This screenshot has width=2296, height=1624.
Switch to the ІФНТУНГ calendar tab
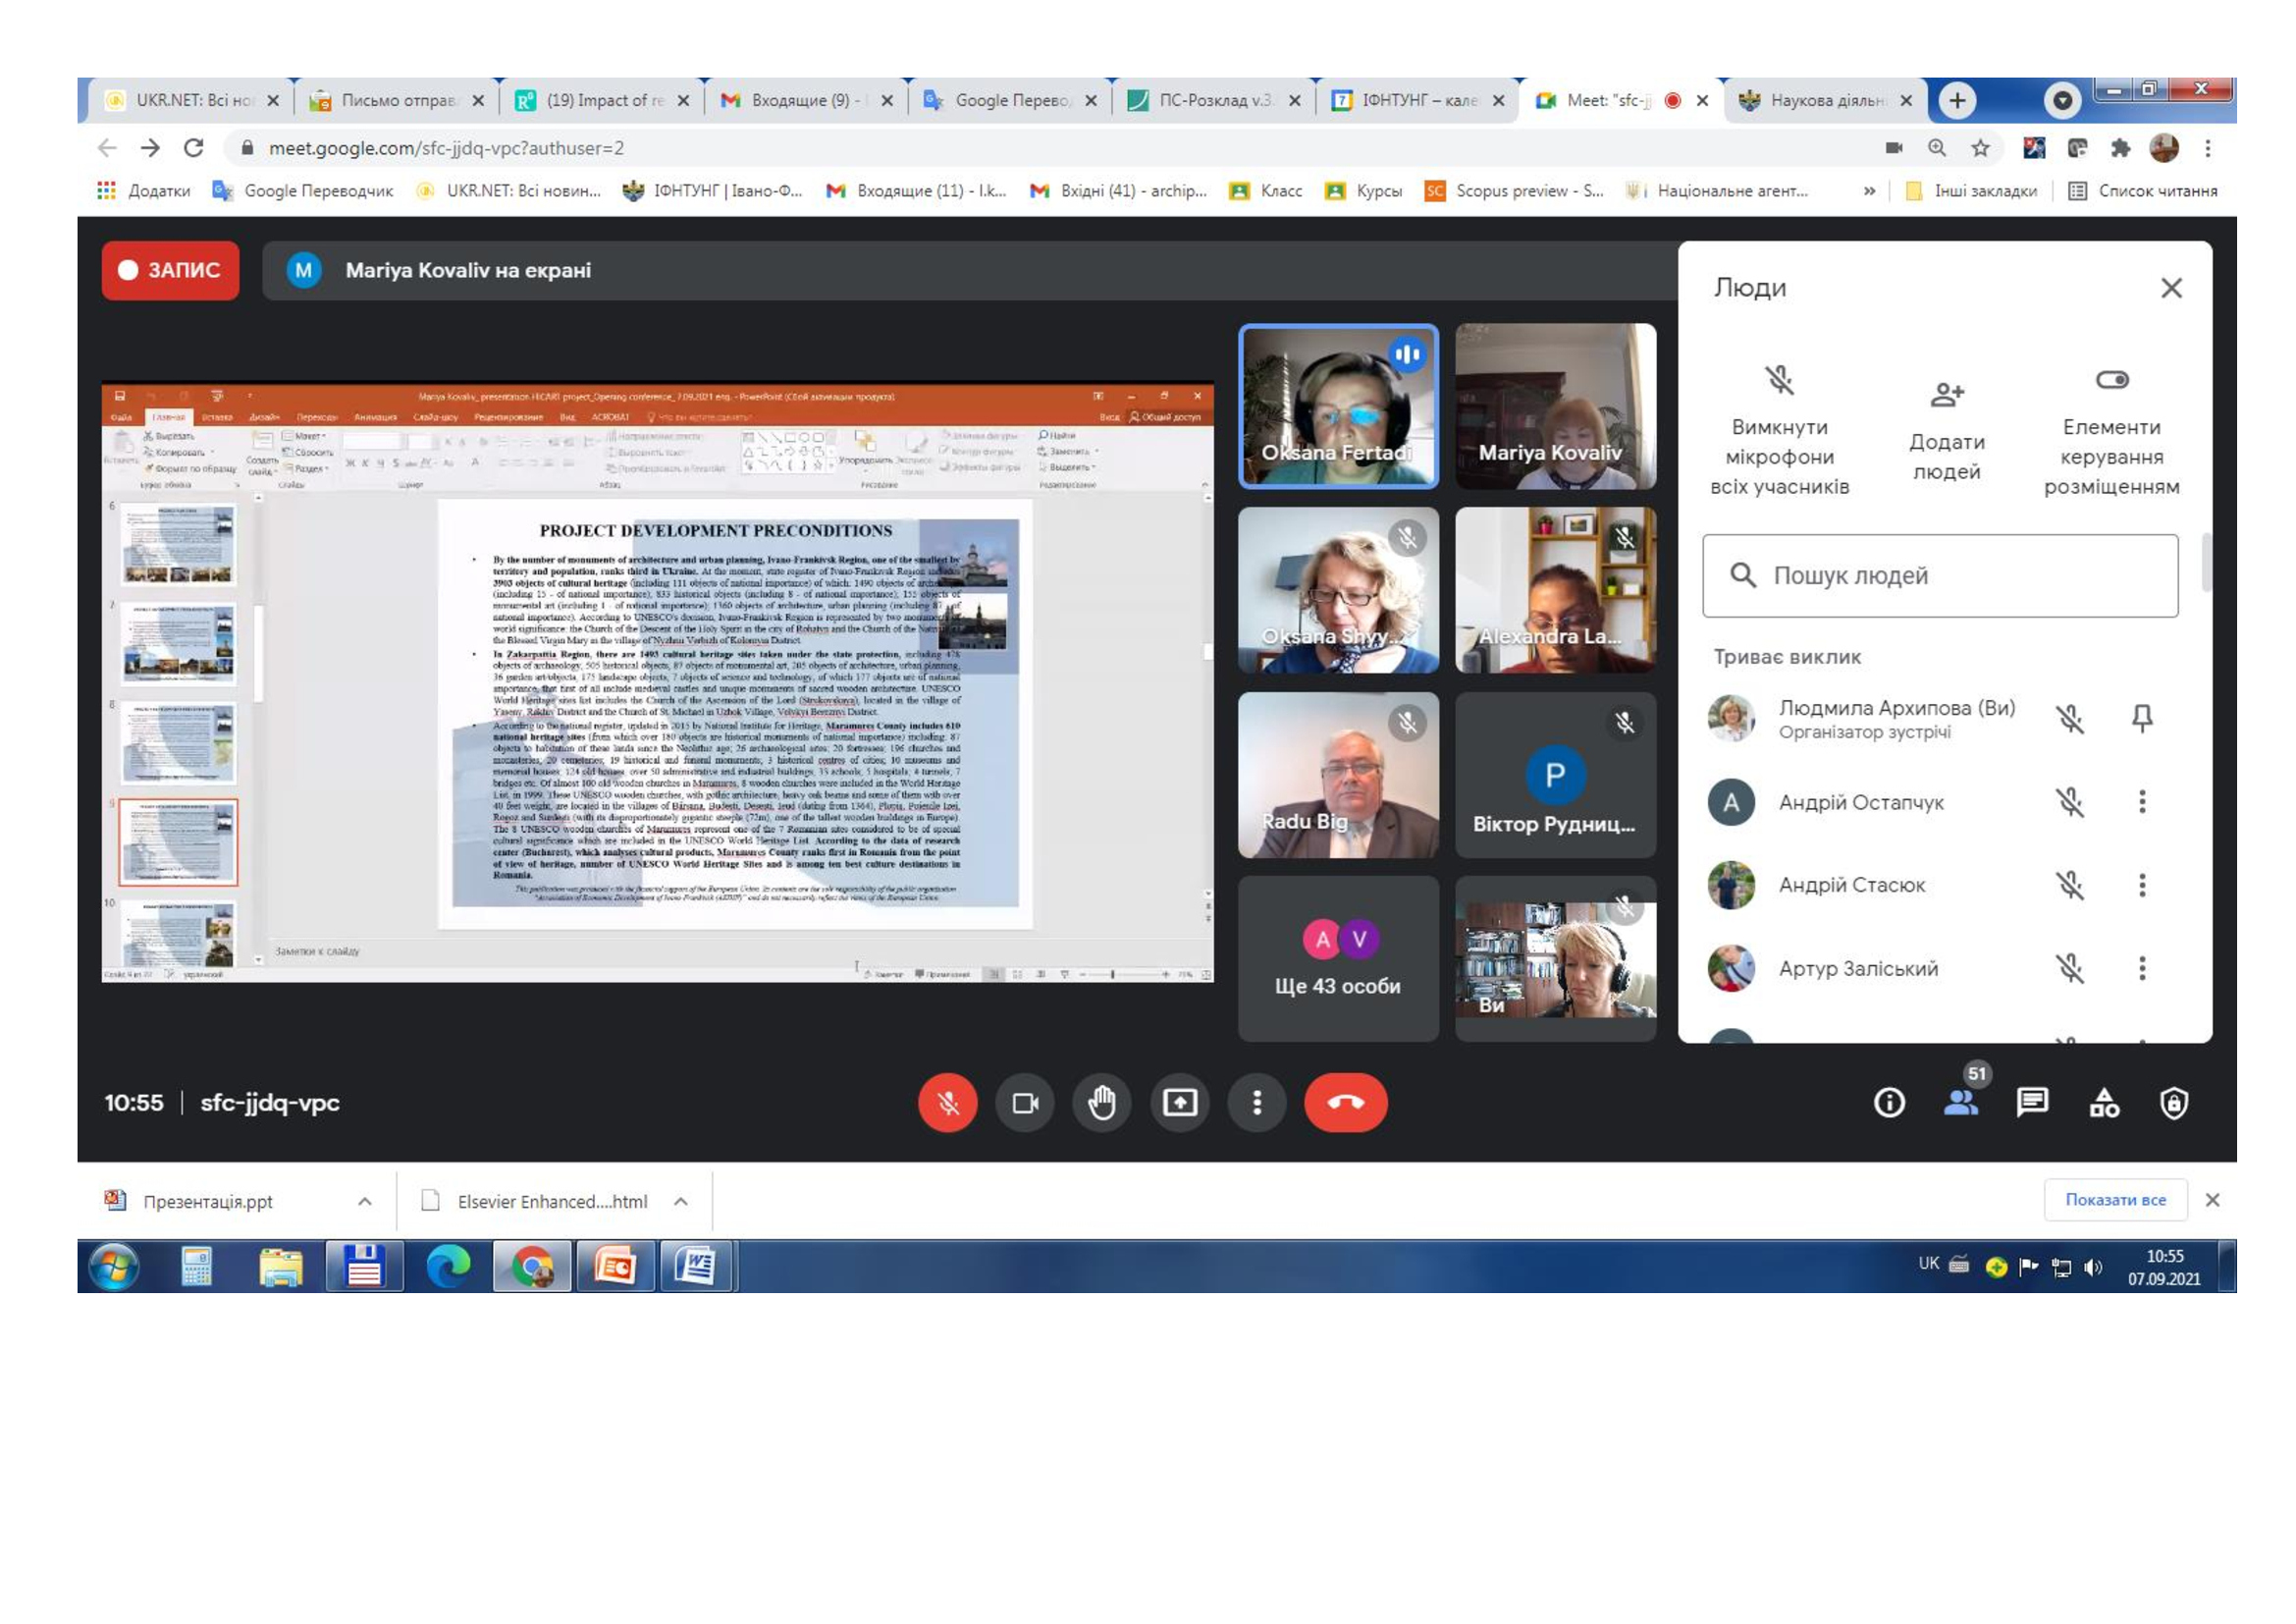pos(1416,100)
